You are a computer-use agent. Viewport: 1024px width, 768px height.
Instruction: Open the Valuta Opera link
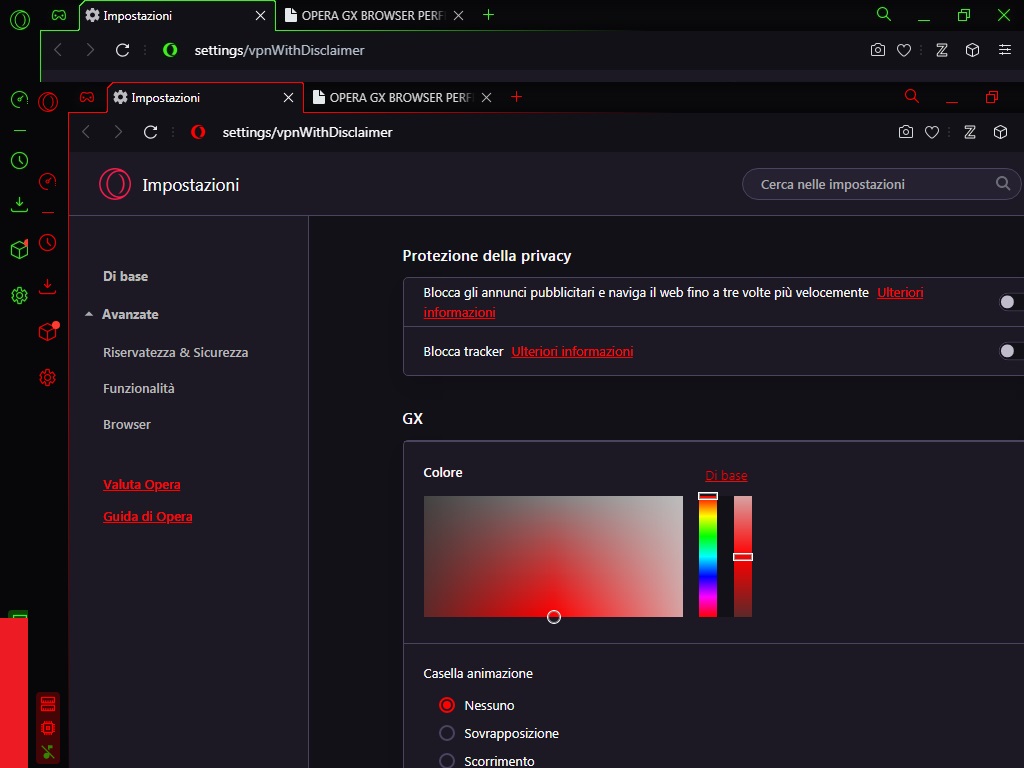[x=142, y=485]
